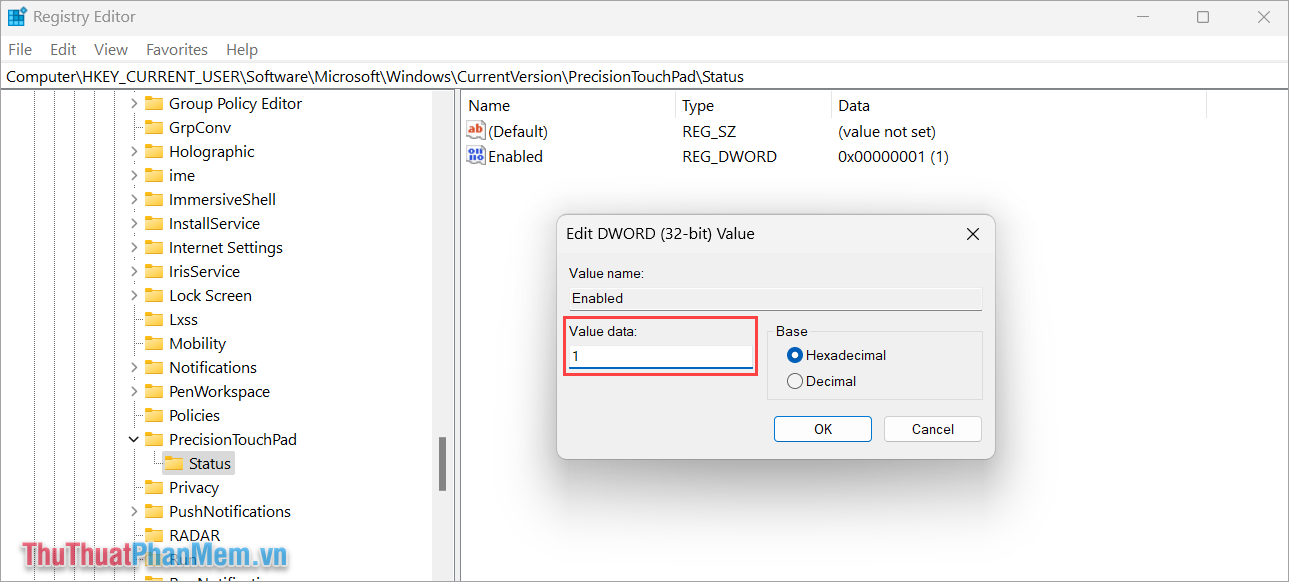Select the Enabled DWORD value icon
1289x582 pixels.
point(475,156)
